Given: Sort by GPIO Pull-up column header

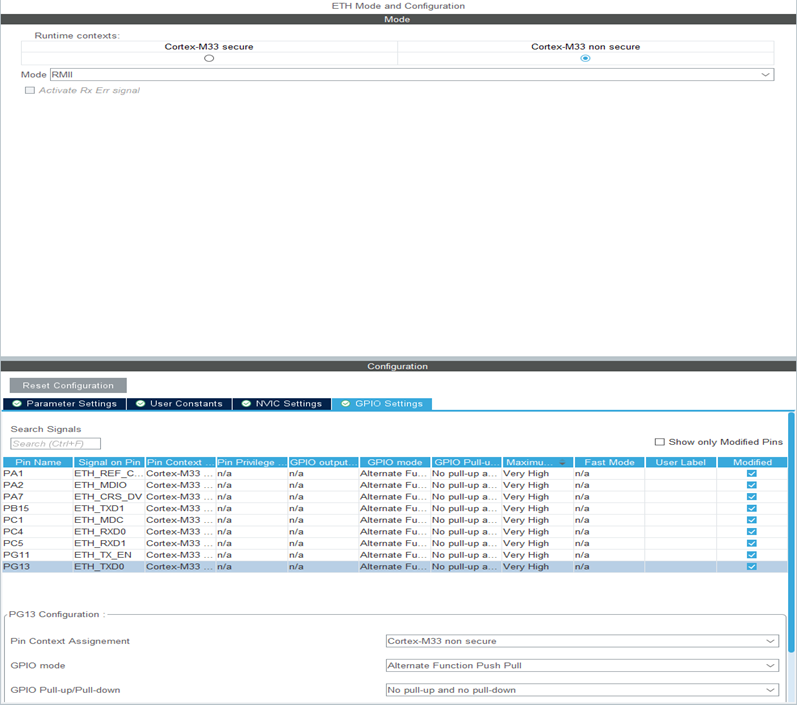Looking at the screenshot, I should pyautogui.click(x=467, y=462).
